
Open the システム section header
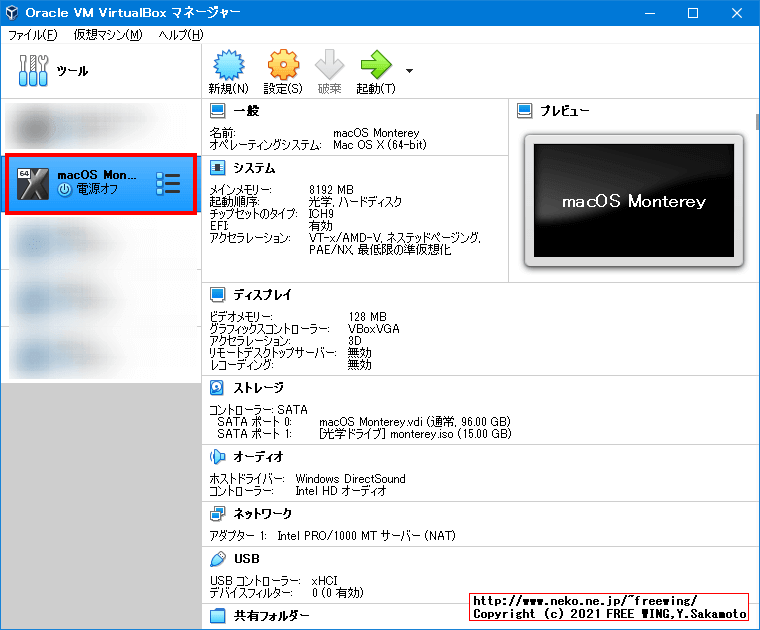[254, 168]
